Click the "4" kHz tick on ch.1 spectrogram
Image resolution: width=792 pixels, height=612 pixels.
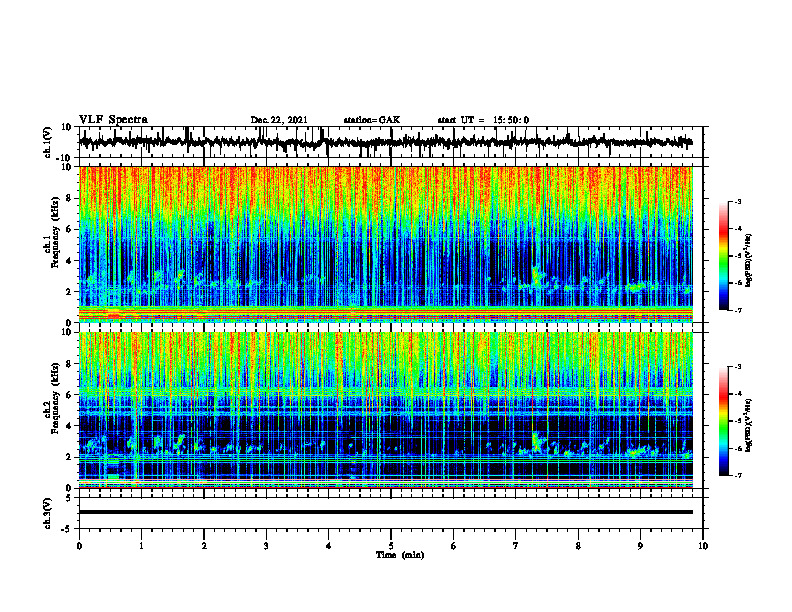[69, 261]
